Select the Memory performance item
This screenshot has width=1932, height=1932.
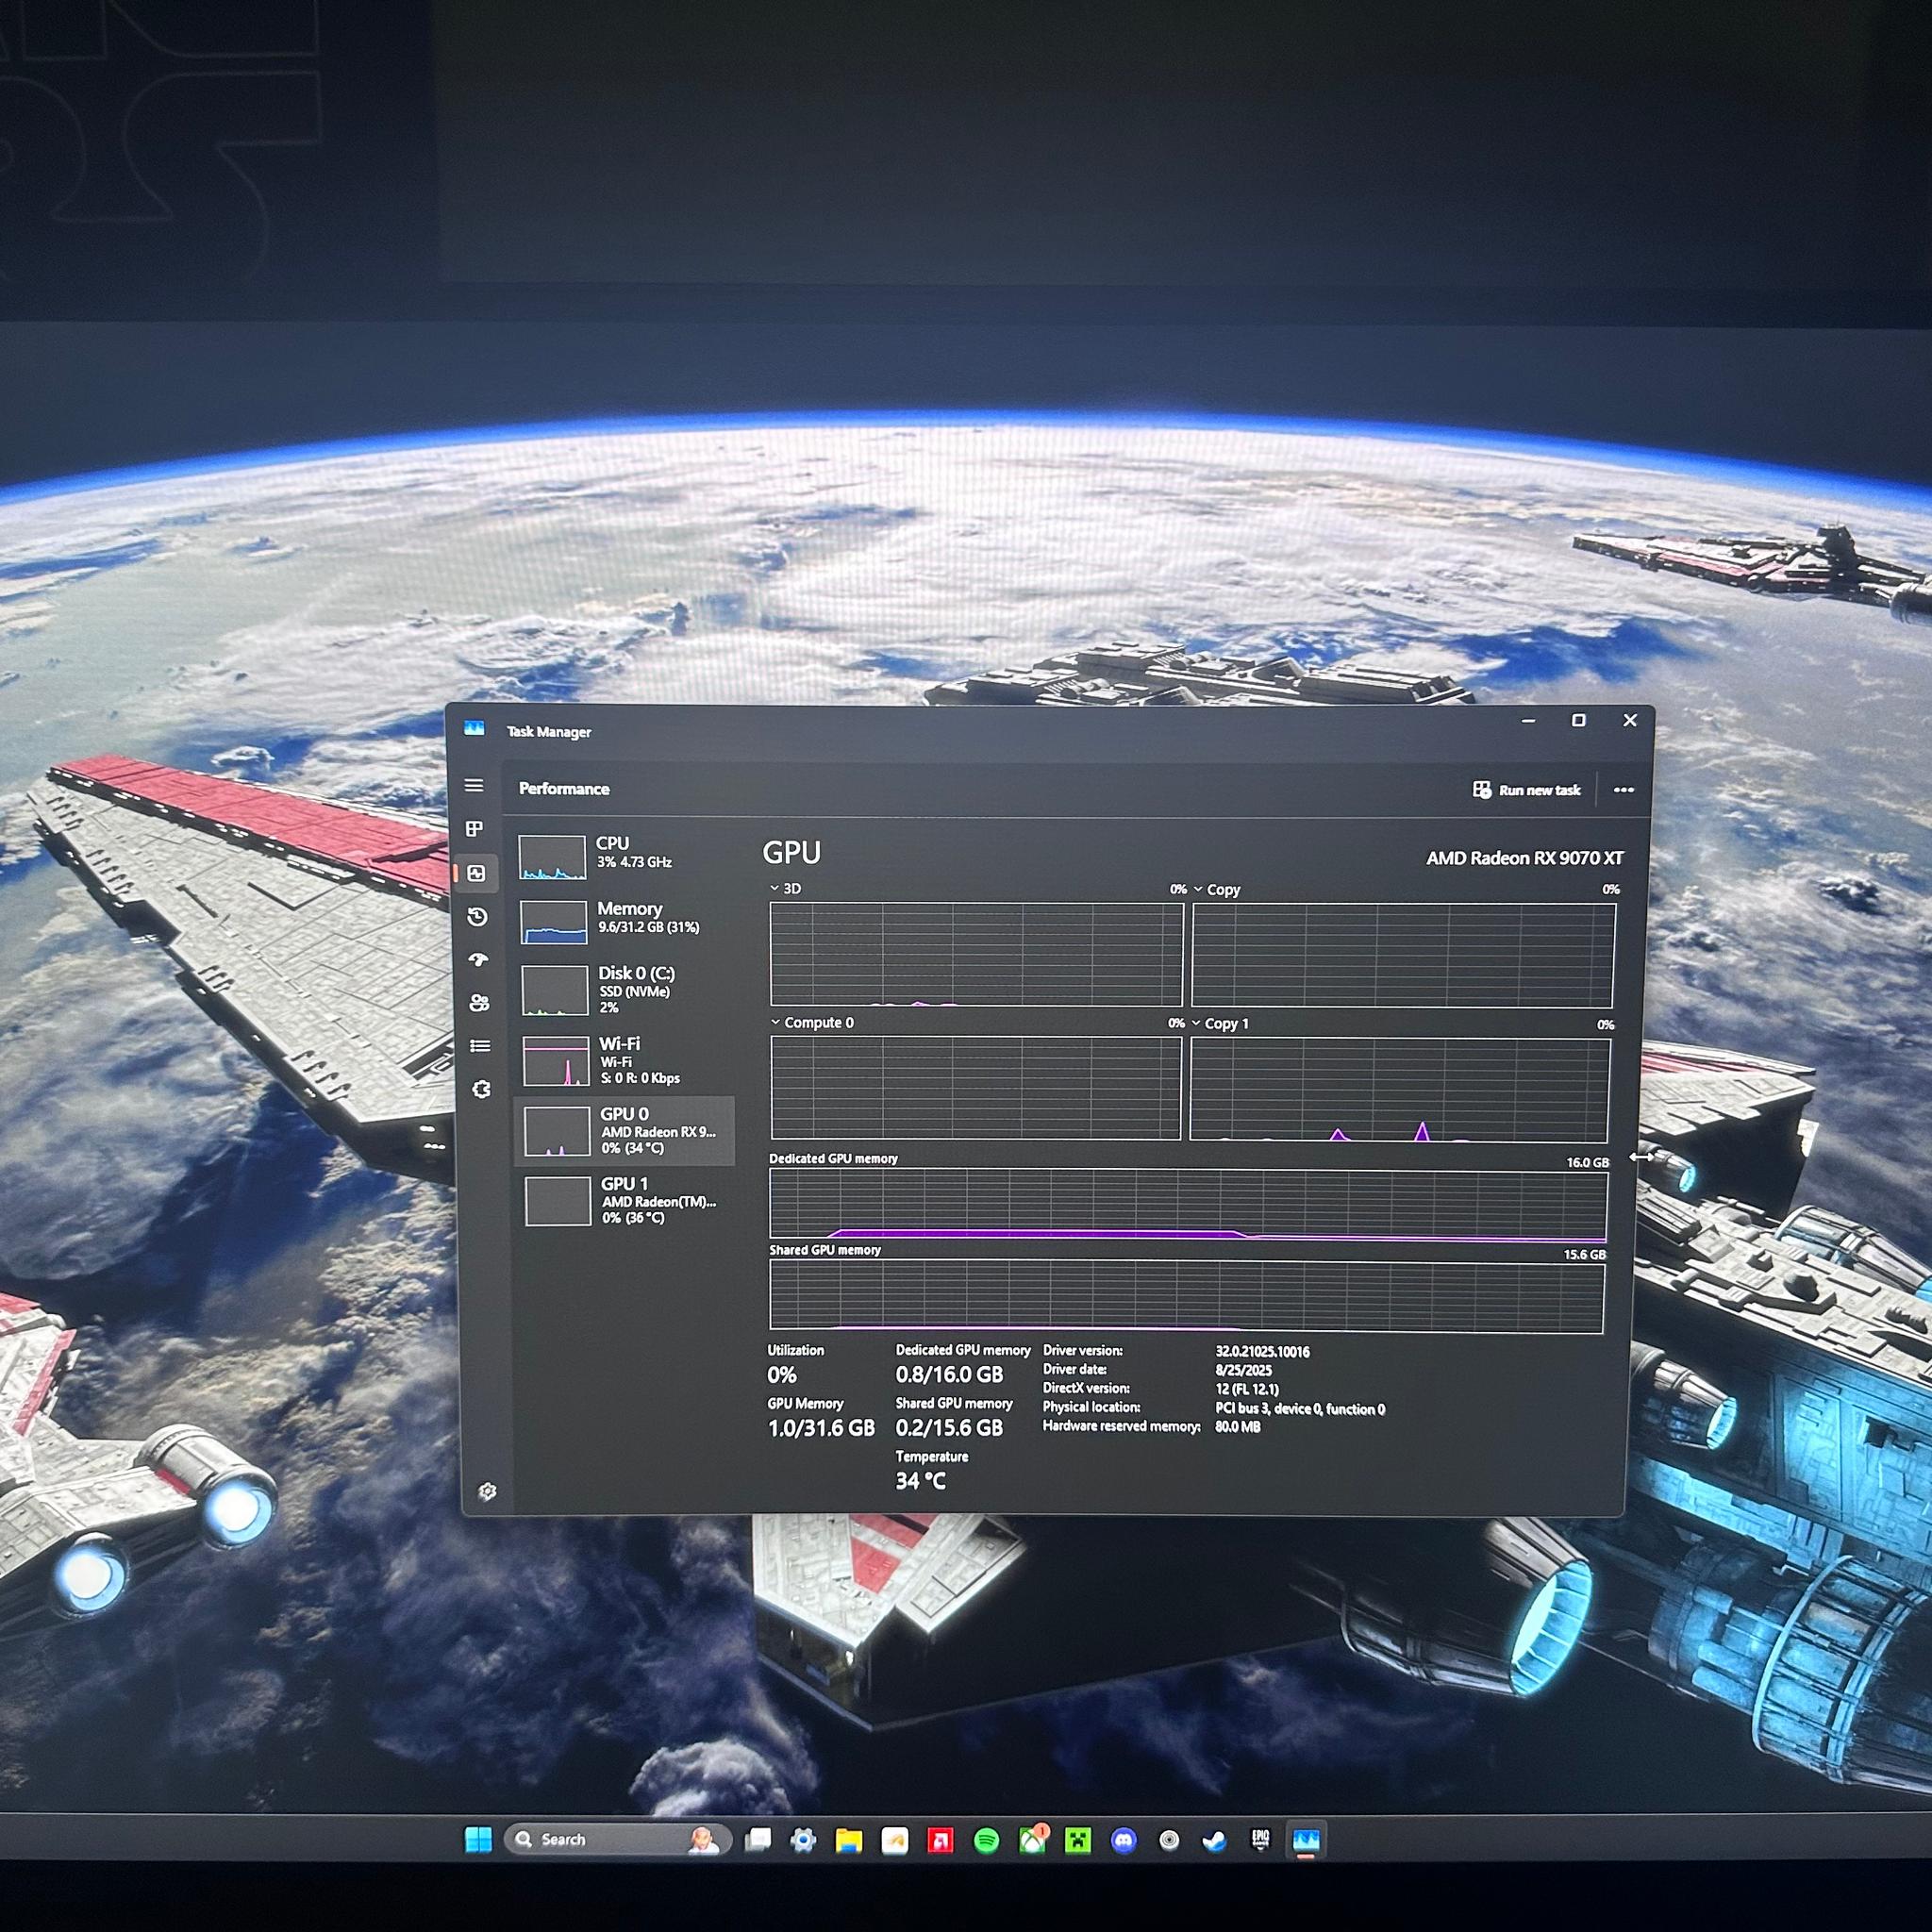pyautogui.click(x=623, y=920)
